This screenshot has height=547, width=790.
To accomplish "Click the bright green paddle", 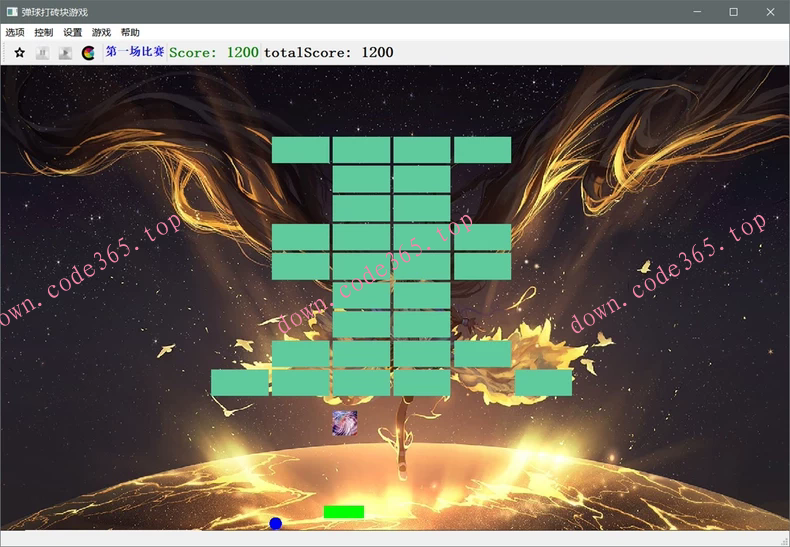I will coord(344,512).
